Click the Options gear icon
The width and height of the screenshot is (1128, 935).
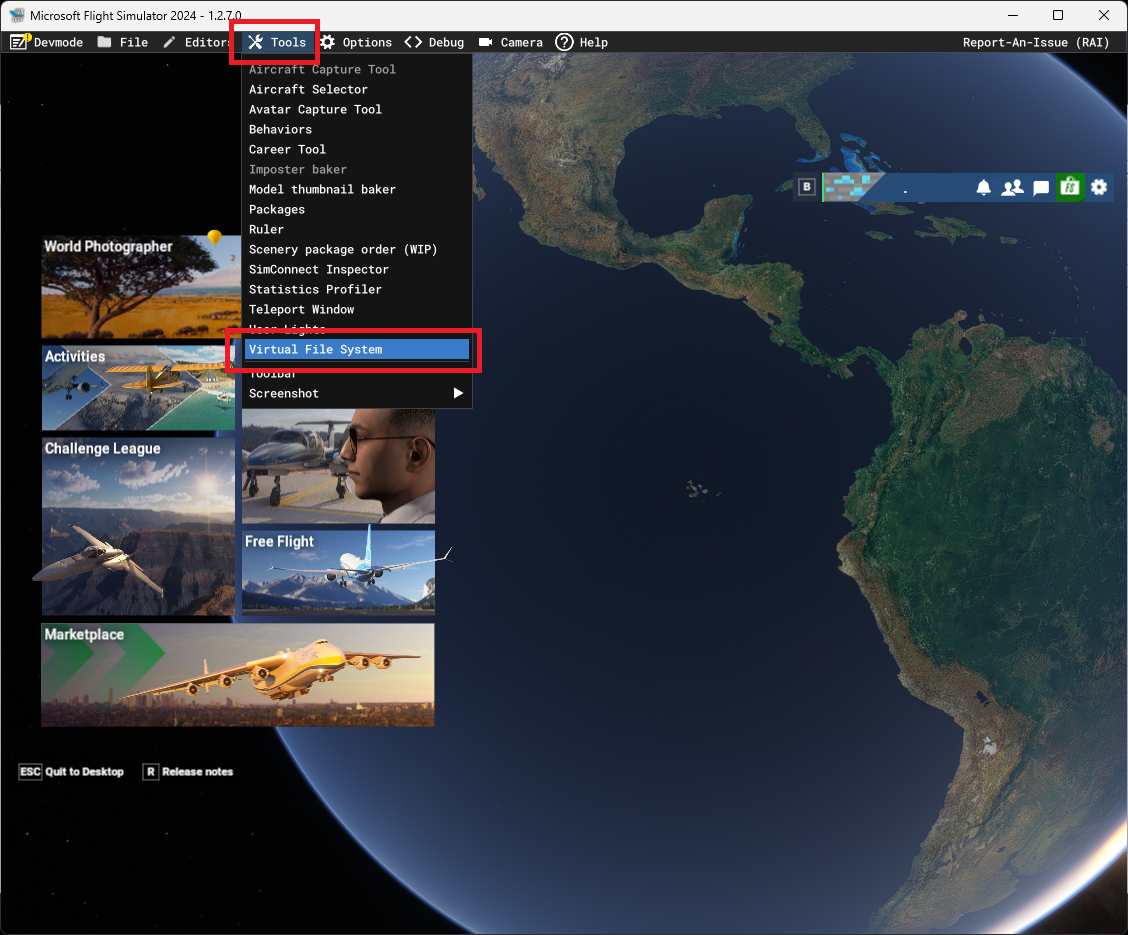328,42
